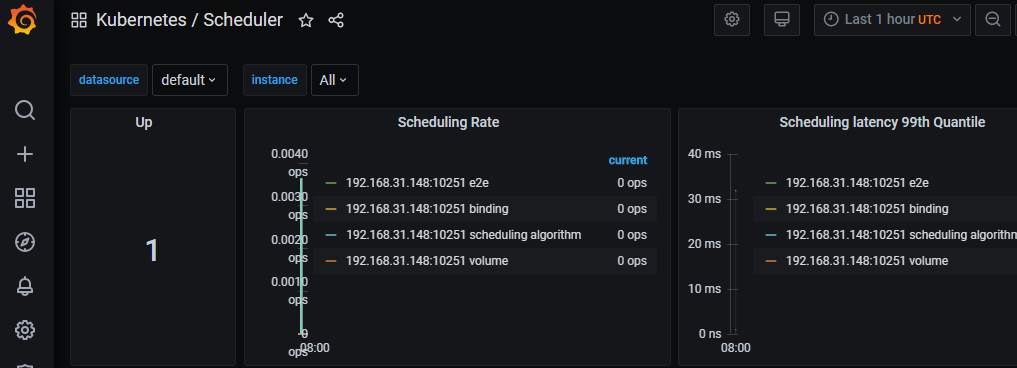
Task: Sort legend by the current column header
Action: [x=627, y=160]
